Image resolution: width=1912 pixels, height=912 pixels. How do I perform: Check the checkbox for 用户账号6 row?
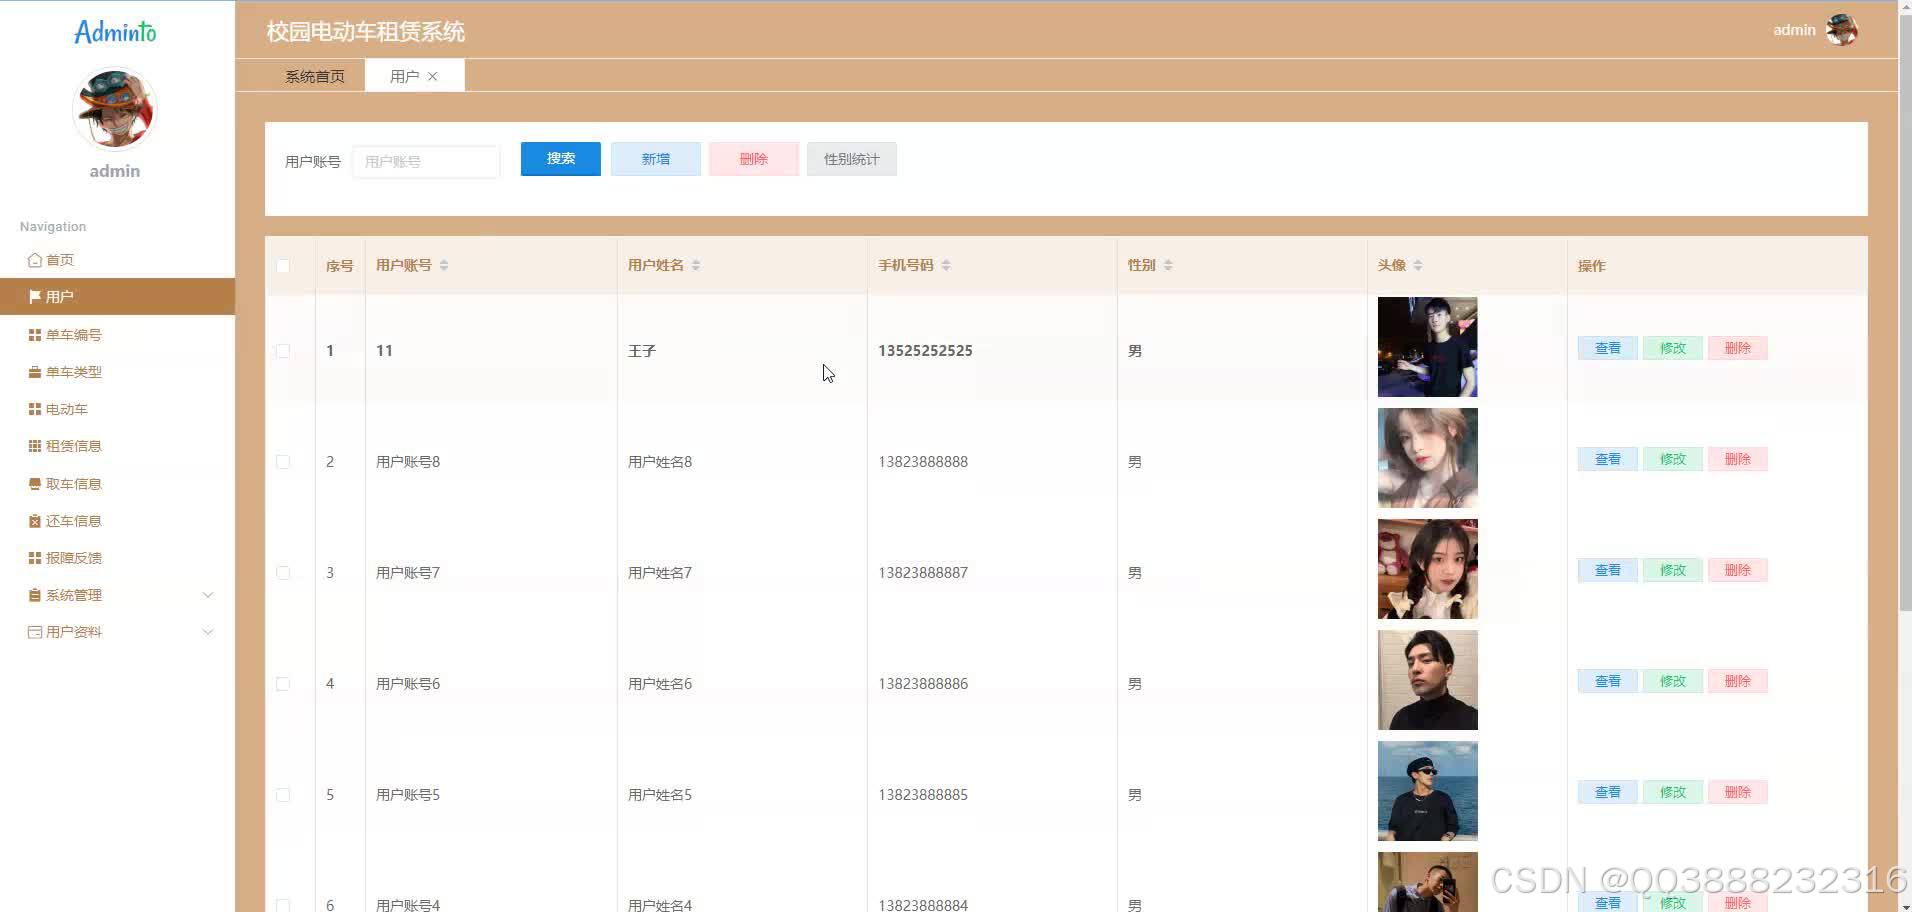click(283, 684)
